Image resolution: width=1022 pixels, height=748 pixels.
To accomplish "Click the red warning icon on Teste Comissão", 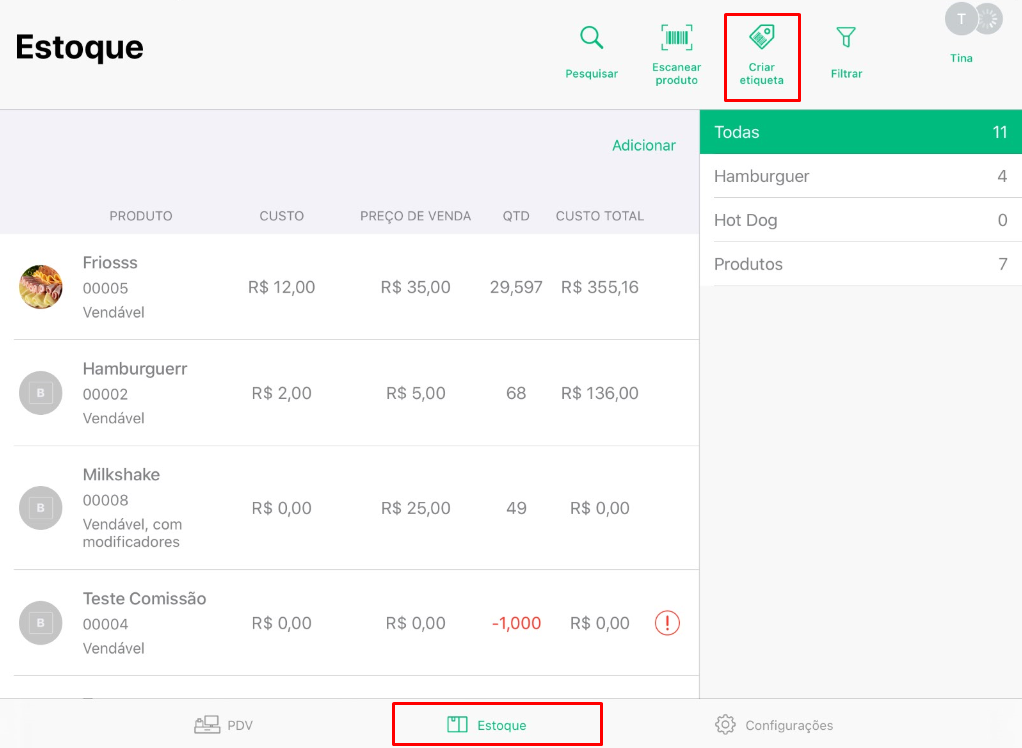I will [x=667, y=623].
